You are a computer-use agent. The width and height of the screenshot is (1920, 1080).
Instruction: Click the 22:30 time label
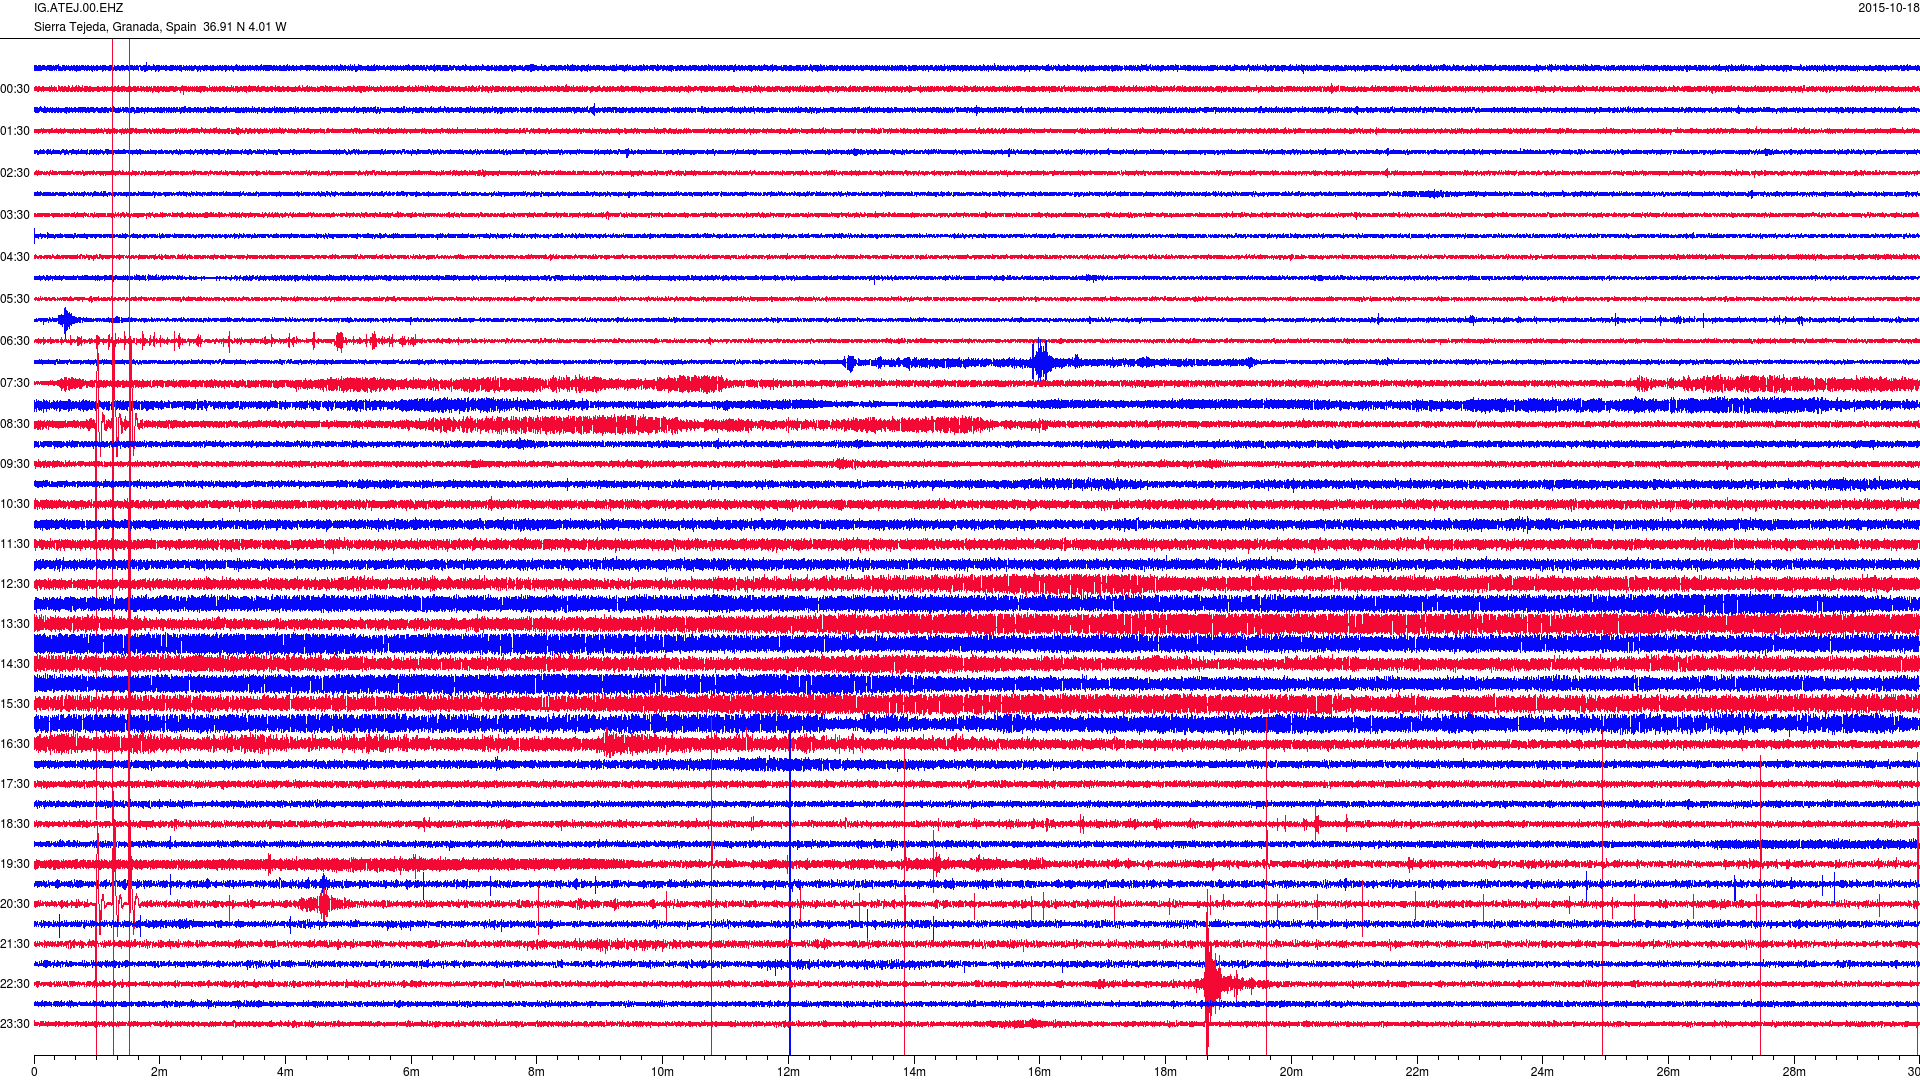15,984
